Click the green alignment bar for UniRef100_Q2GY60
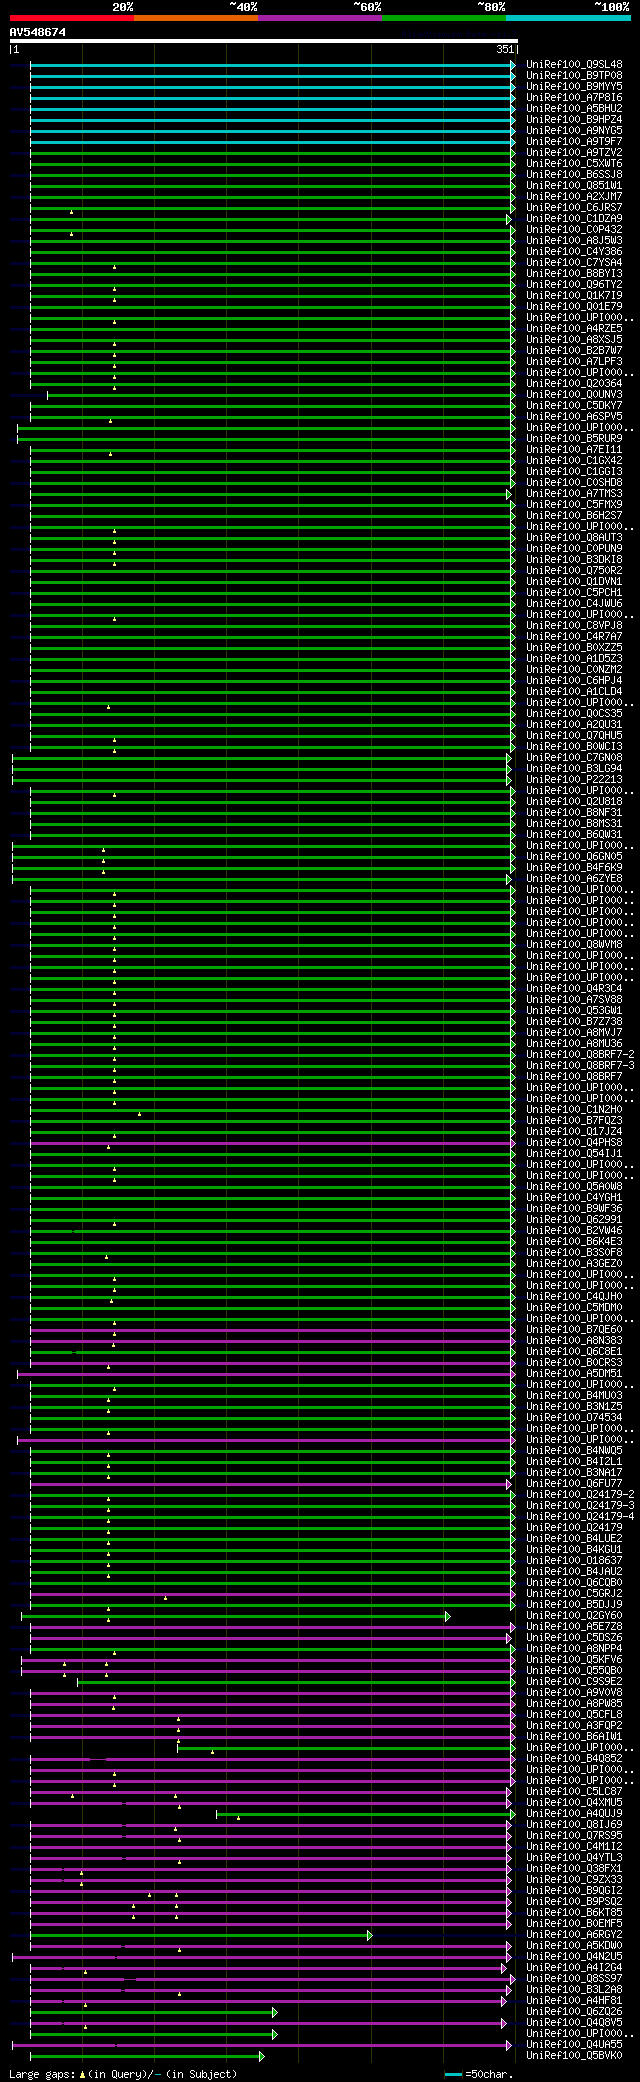Viewport: 640px width, 2082px height. (235, 1616)
